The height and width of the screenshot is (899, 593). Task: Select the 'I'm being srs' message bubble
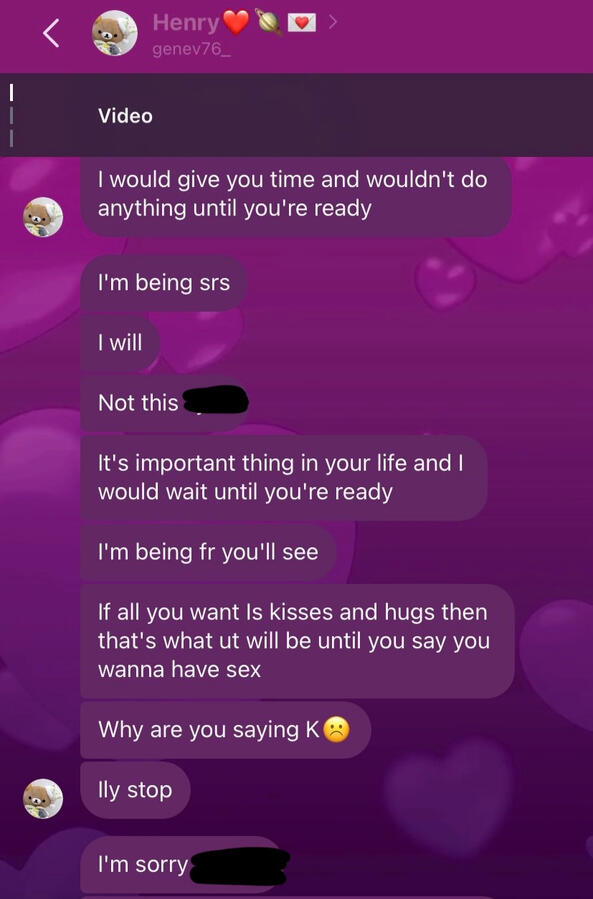tap(164, 283)
